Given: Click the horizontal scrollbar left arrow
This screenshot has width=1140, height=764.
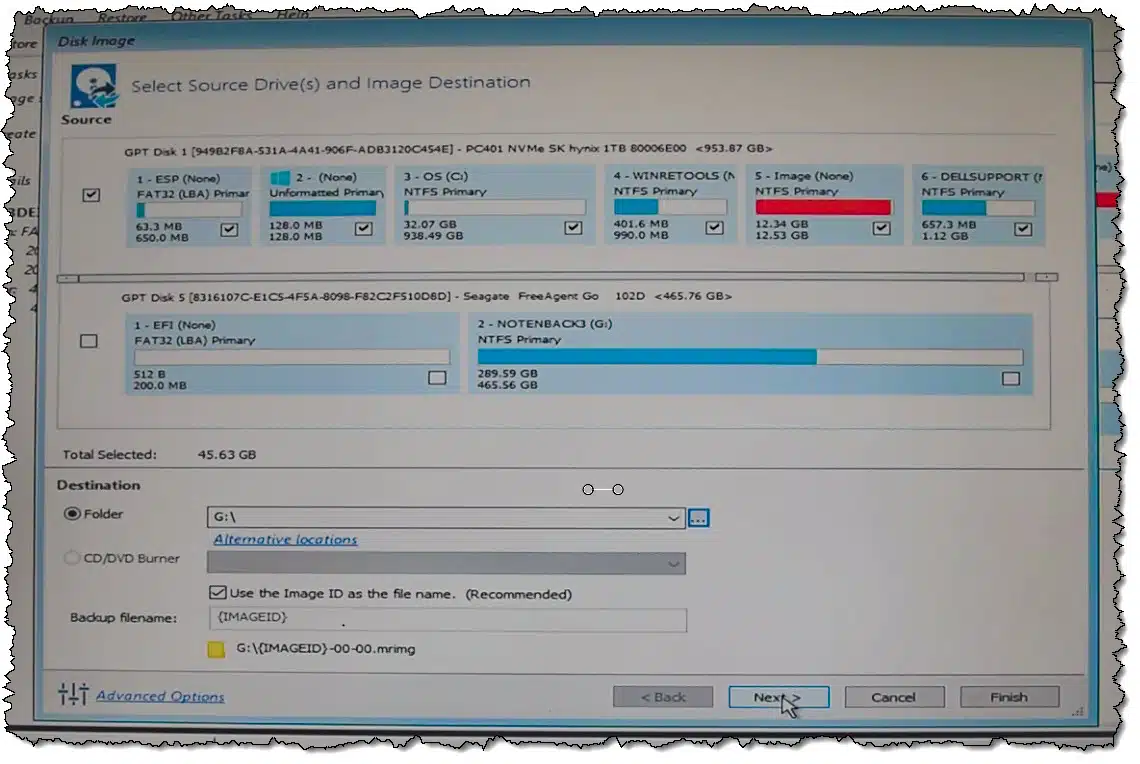Looking at the screenshot, I should tap(68, 278).
